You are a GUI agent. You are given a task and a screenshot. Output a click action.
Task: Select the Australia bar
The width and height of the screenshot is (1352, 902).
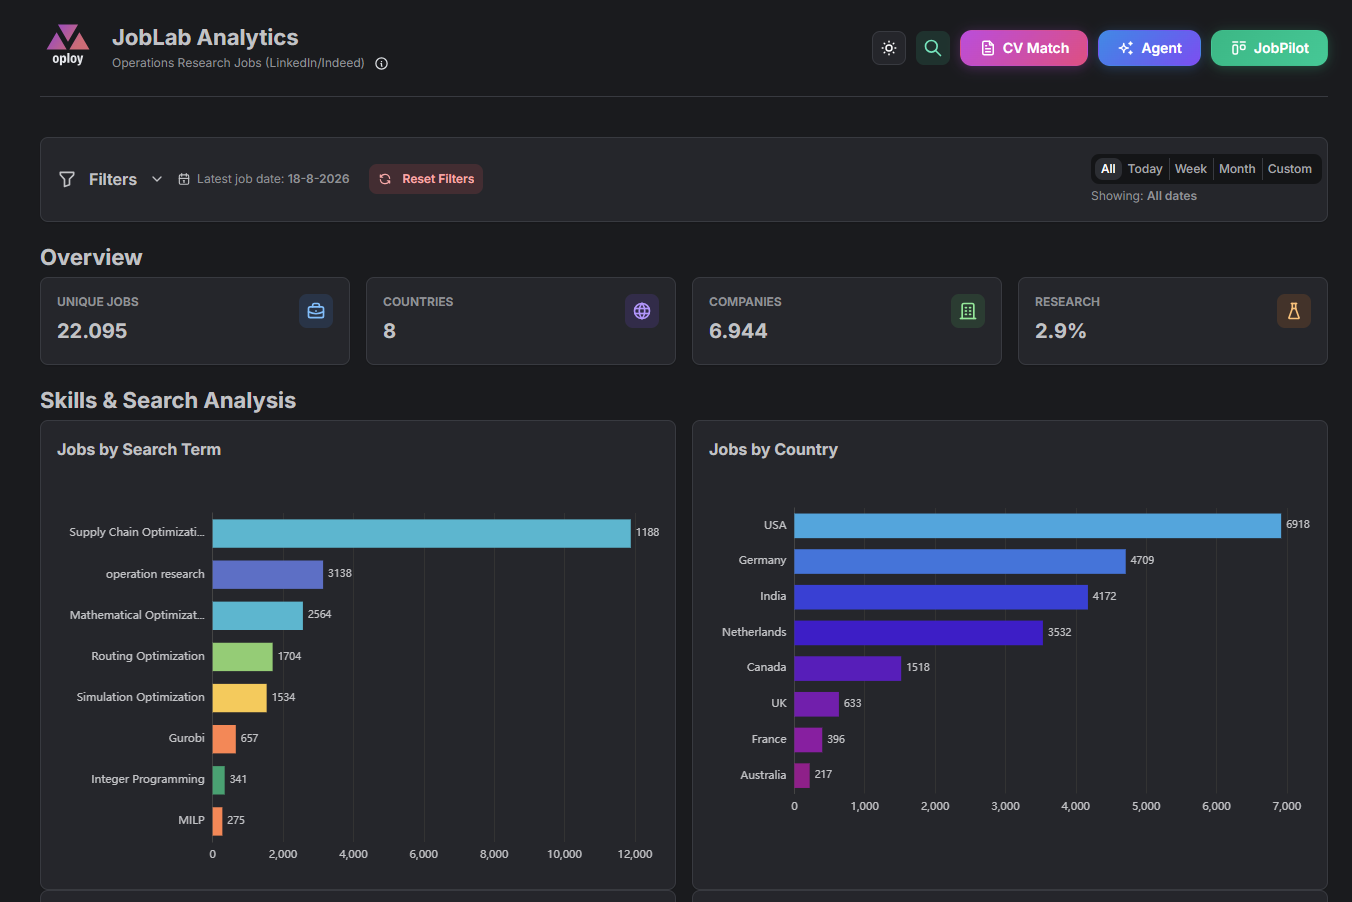pyautogui.click(x=802, y=775)
